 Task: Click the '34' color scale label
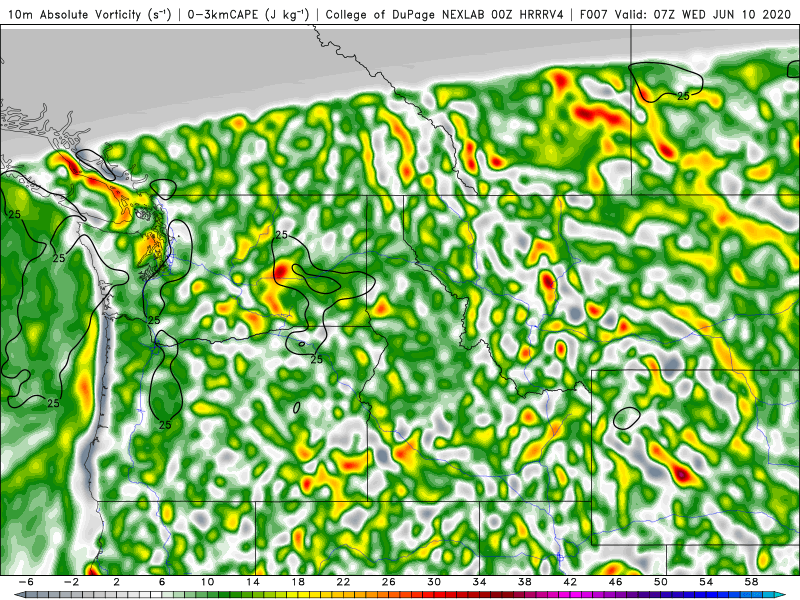[x=480, y=582]
